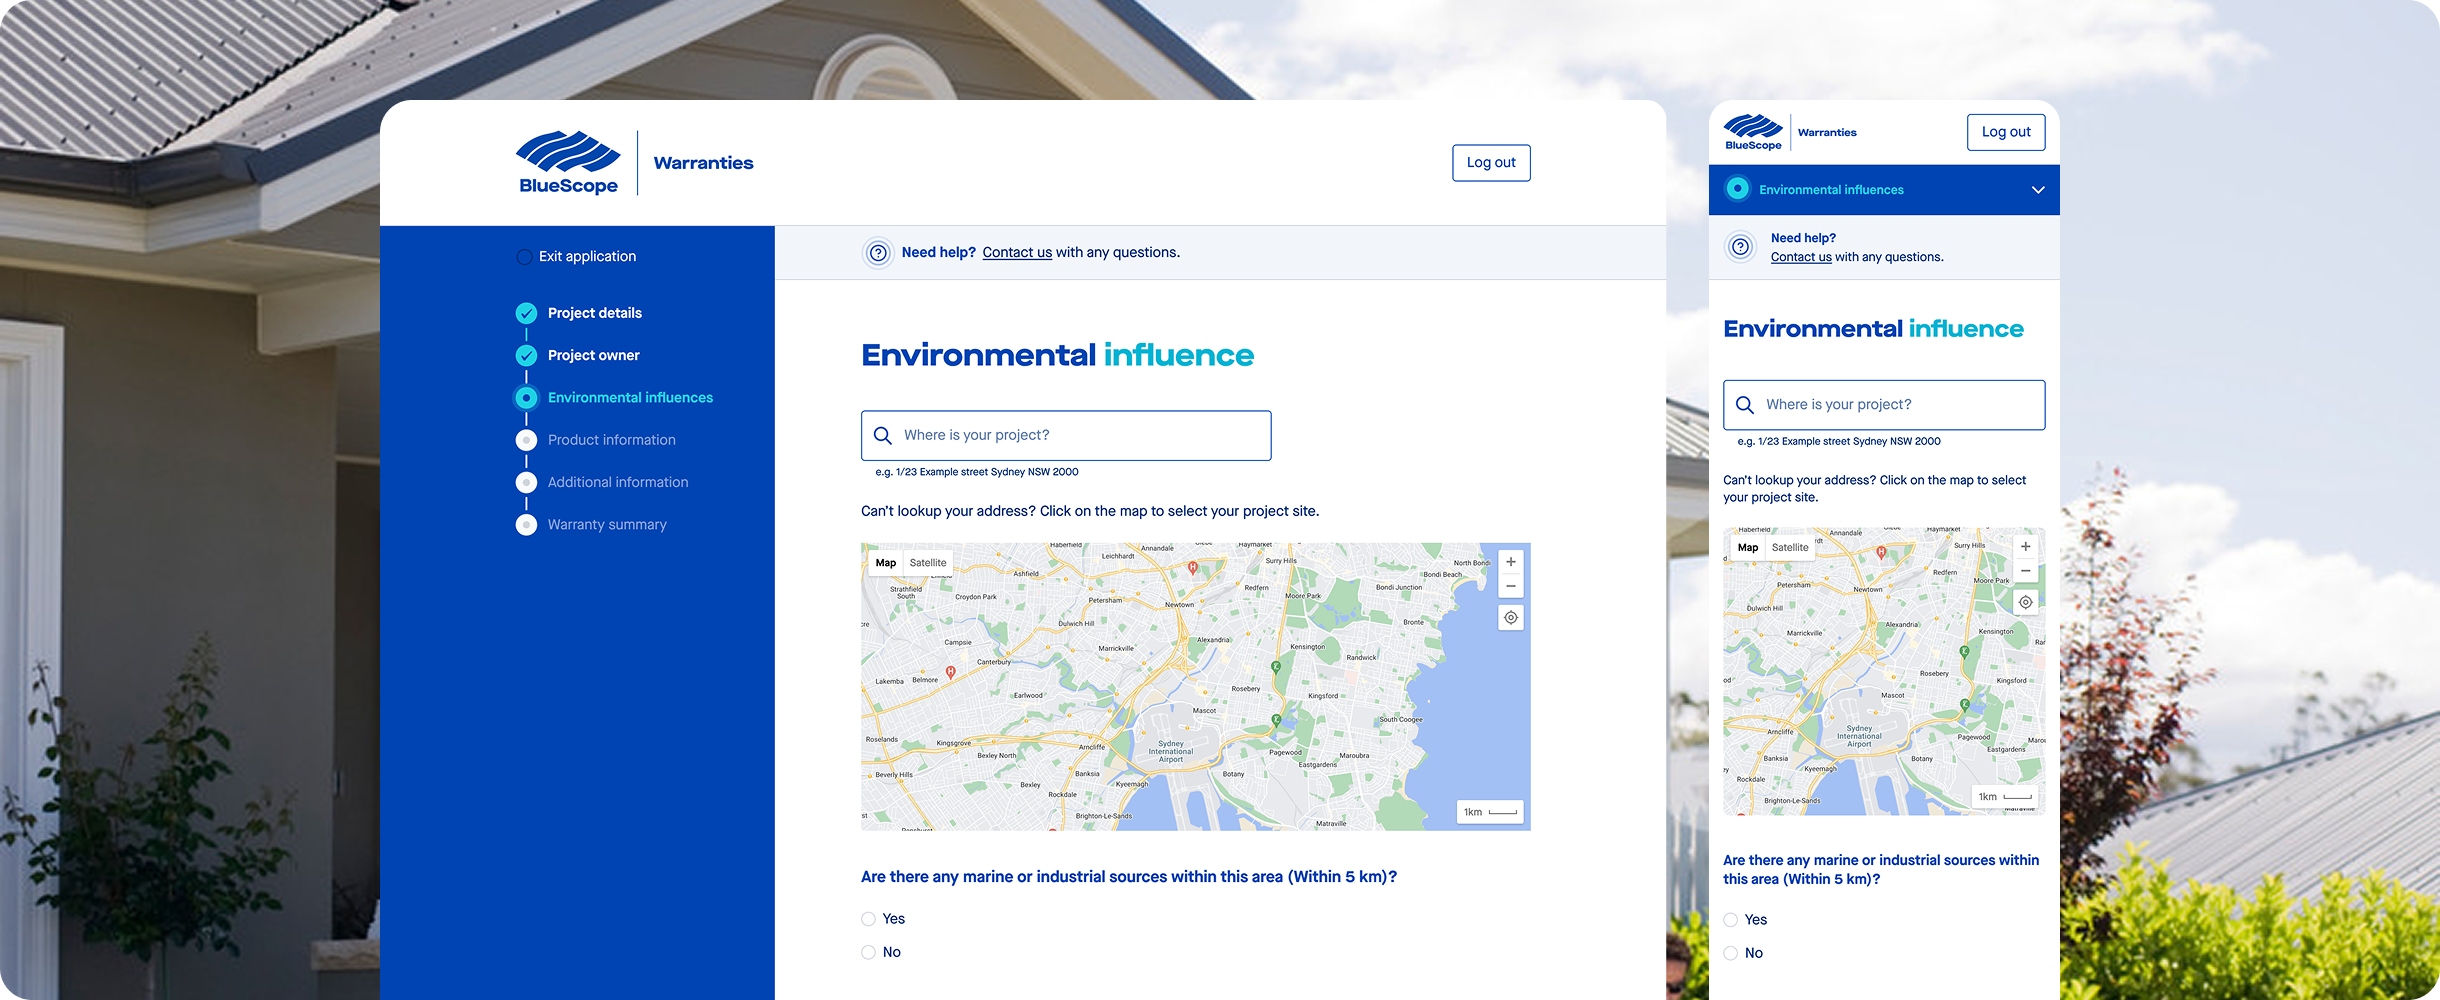Click the BlueScope logo in desktop header
The width and height of the screenshot is (2440, 1000).
pyautogui.click(x=568, y=162)
